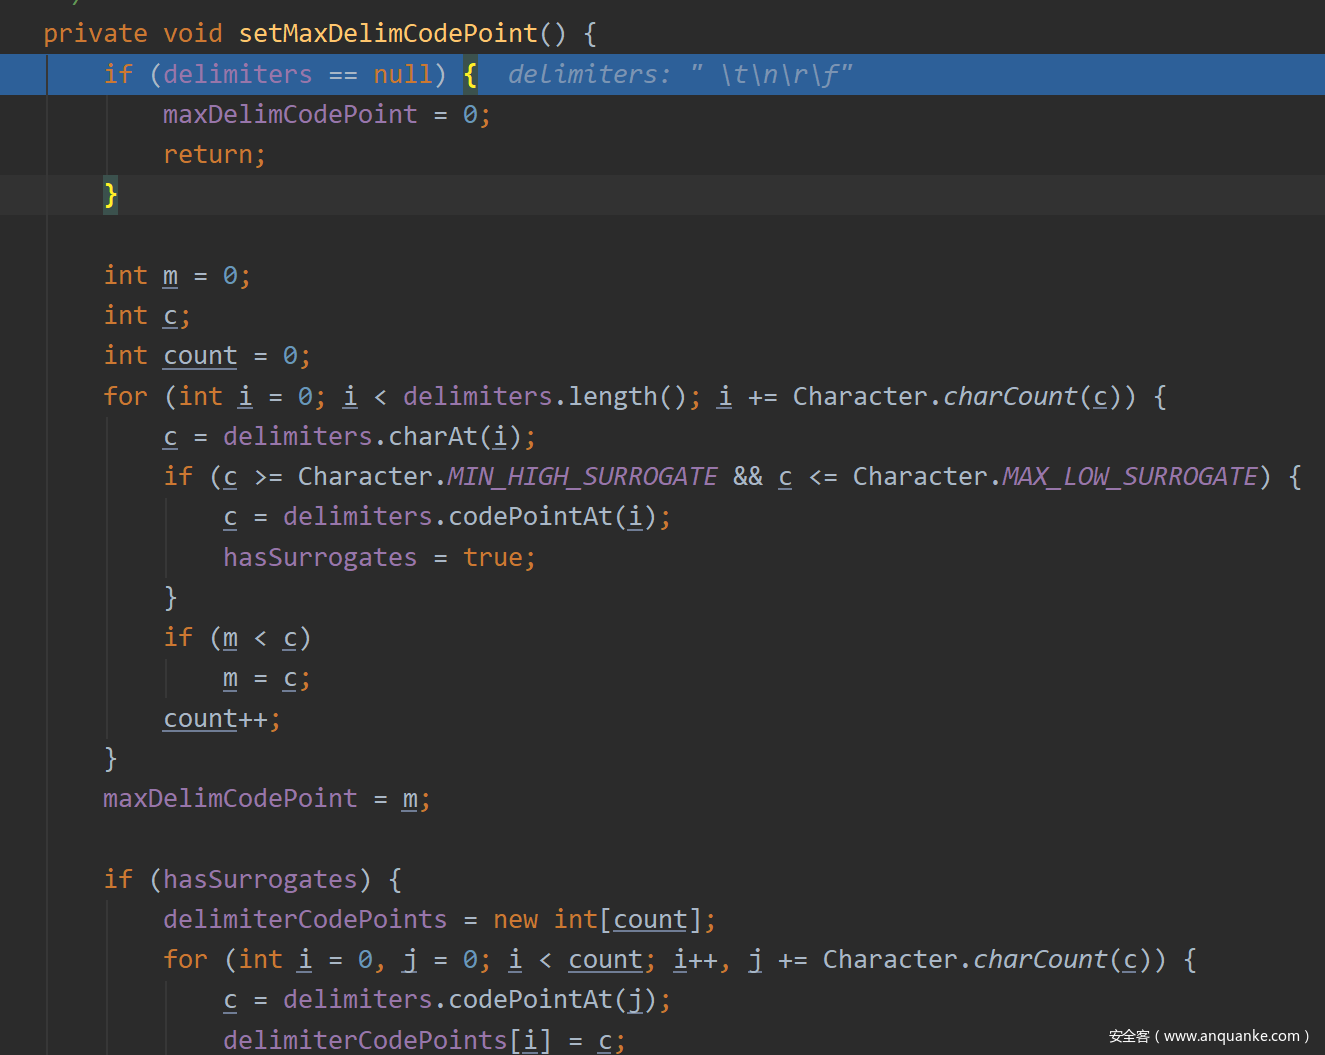This screenshot has width=1325, height=1055.
Task: Click the count variable declaration
Action: pyautogui.click(x=200, y=356)
